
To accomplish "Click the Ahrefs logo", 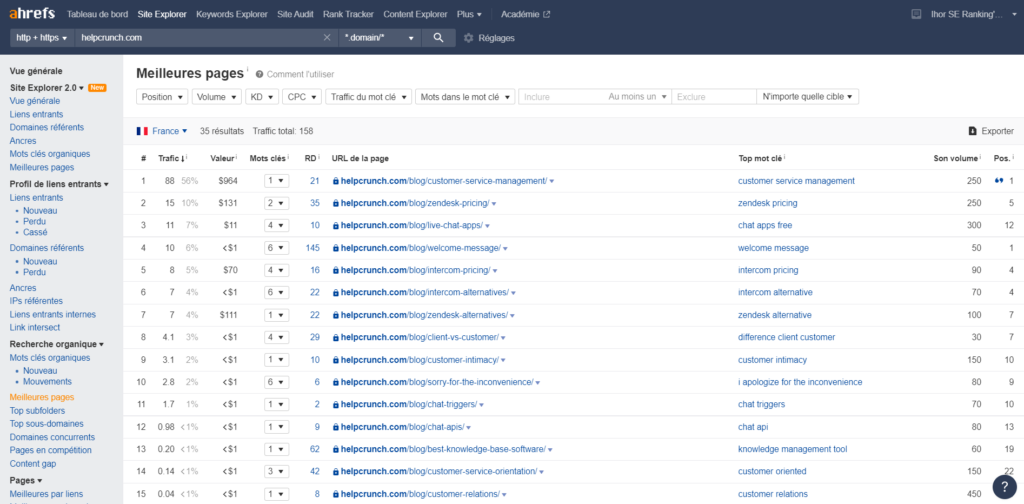I will tap(32, 14).
